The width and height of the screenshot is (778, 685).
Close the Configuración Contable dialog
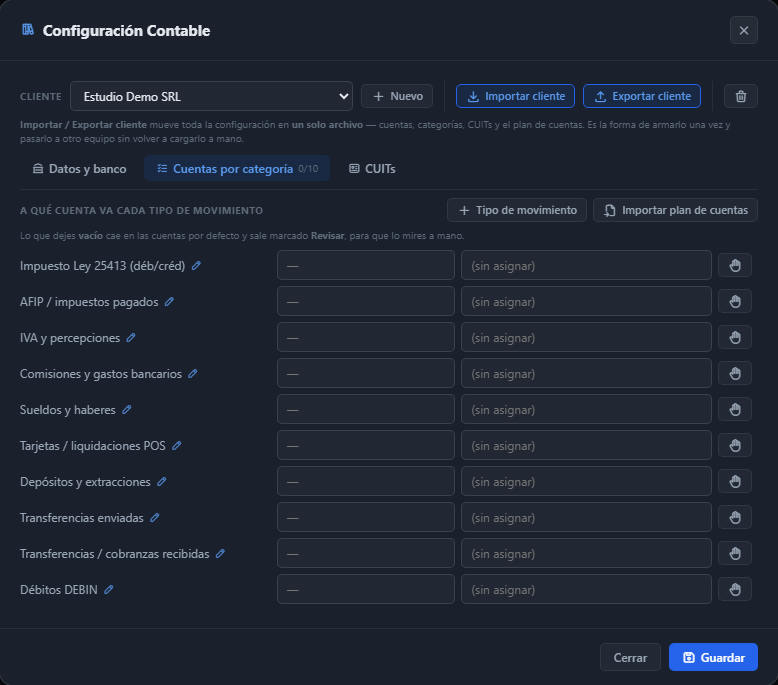click(x=744, y=30)
